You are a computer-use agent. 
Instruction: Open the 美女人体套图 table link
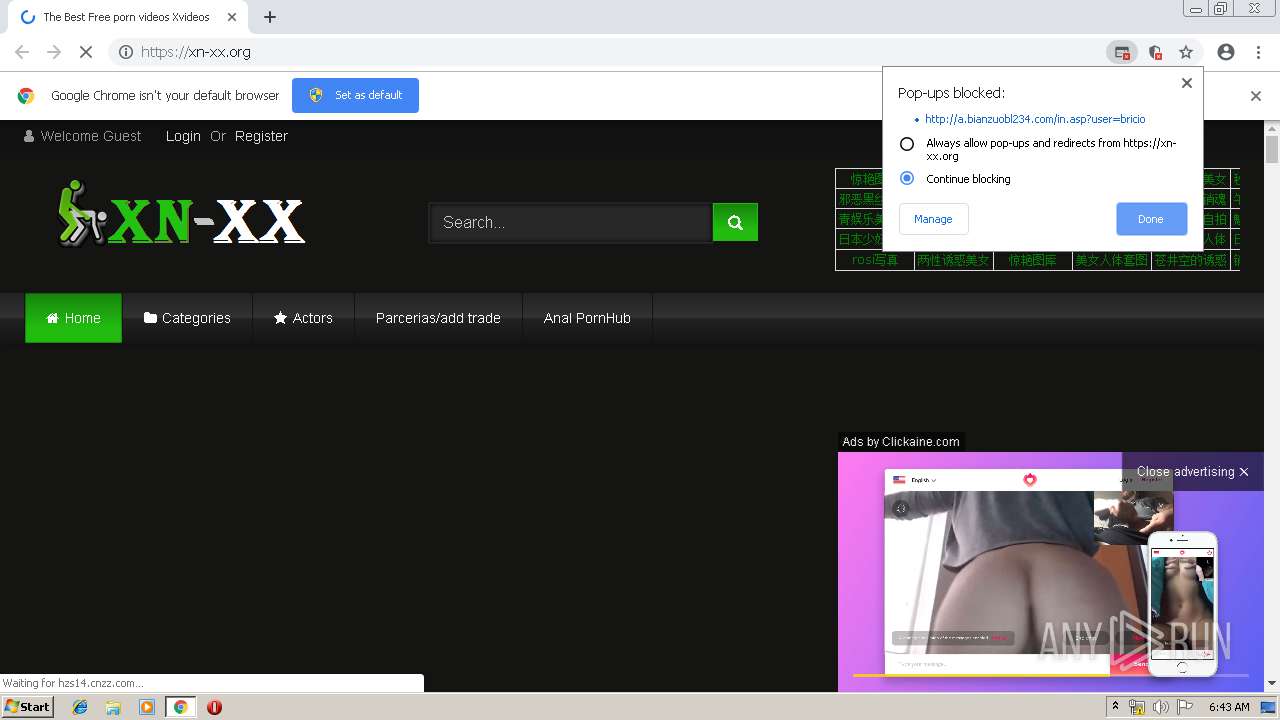tap(1111, 260)
